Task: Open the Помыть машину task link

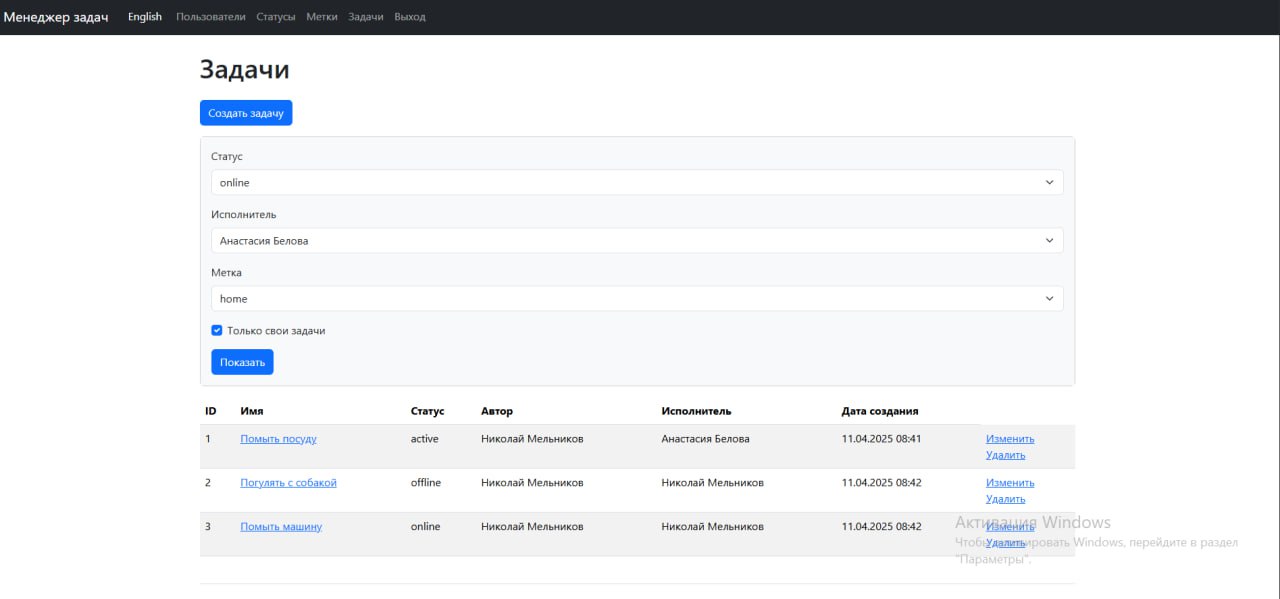Action: click(x=281, y=527)
